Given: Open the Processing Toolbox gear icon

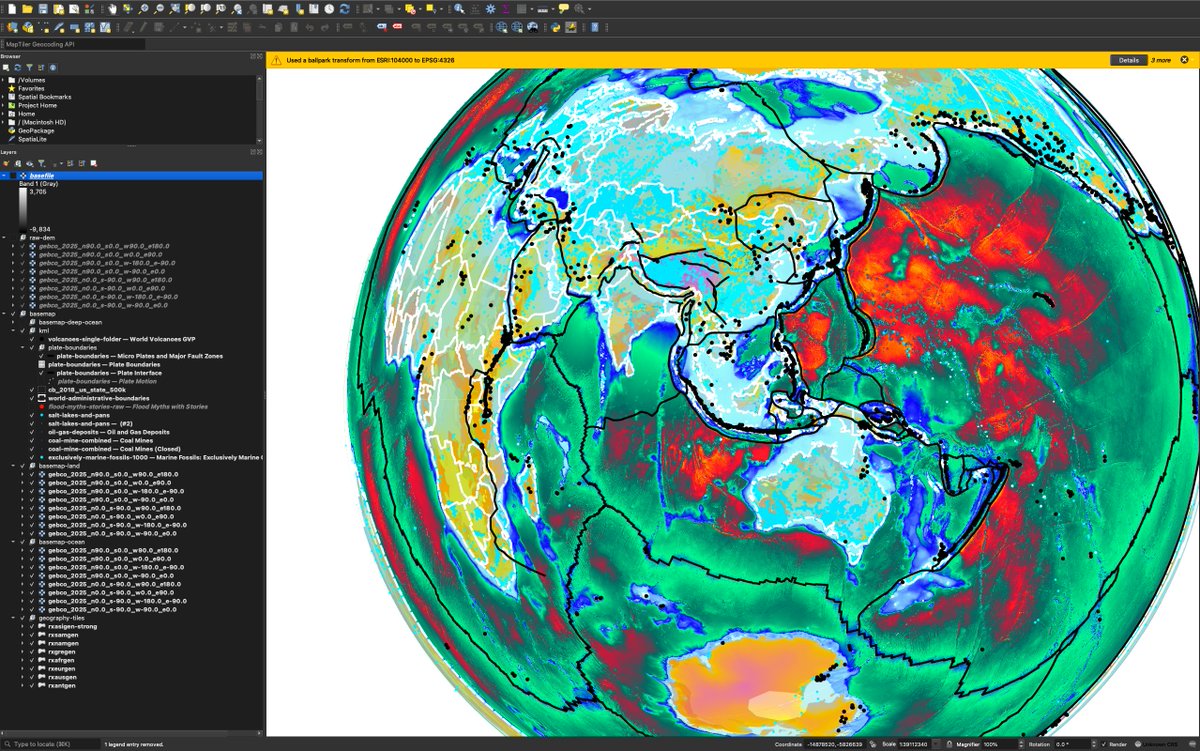Looking at the screenshot, I should pyautogui.click(x=491, y=8).
